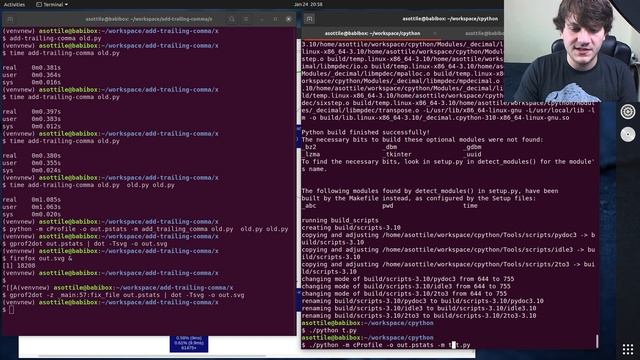
Task: Click 'real 0m0.397s' timing line
Action: (x=31, y=111)
